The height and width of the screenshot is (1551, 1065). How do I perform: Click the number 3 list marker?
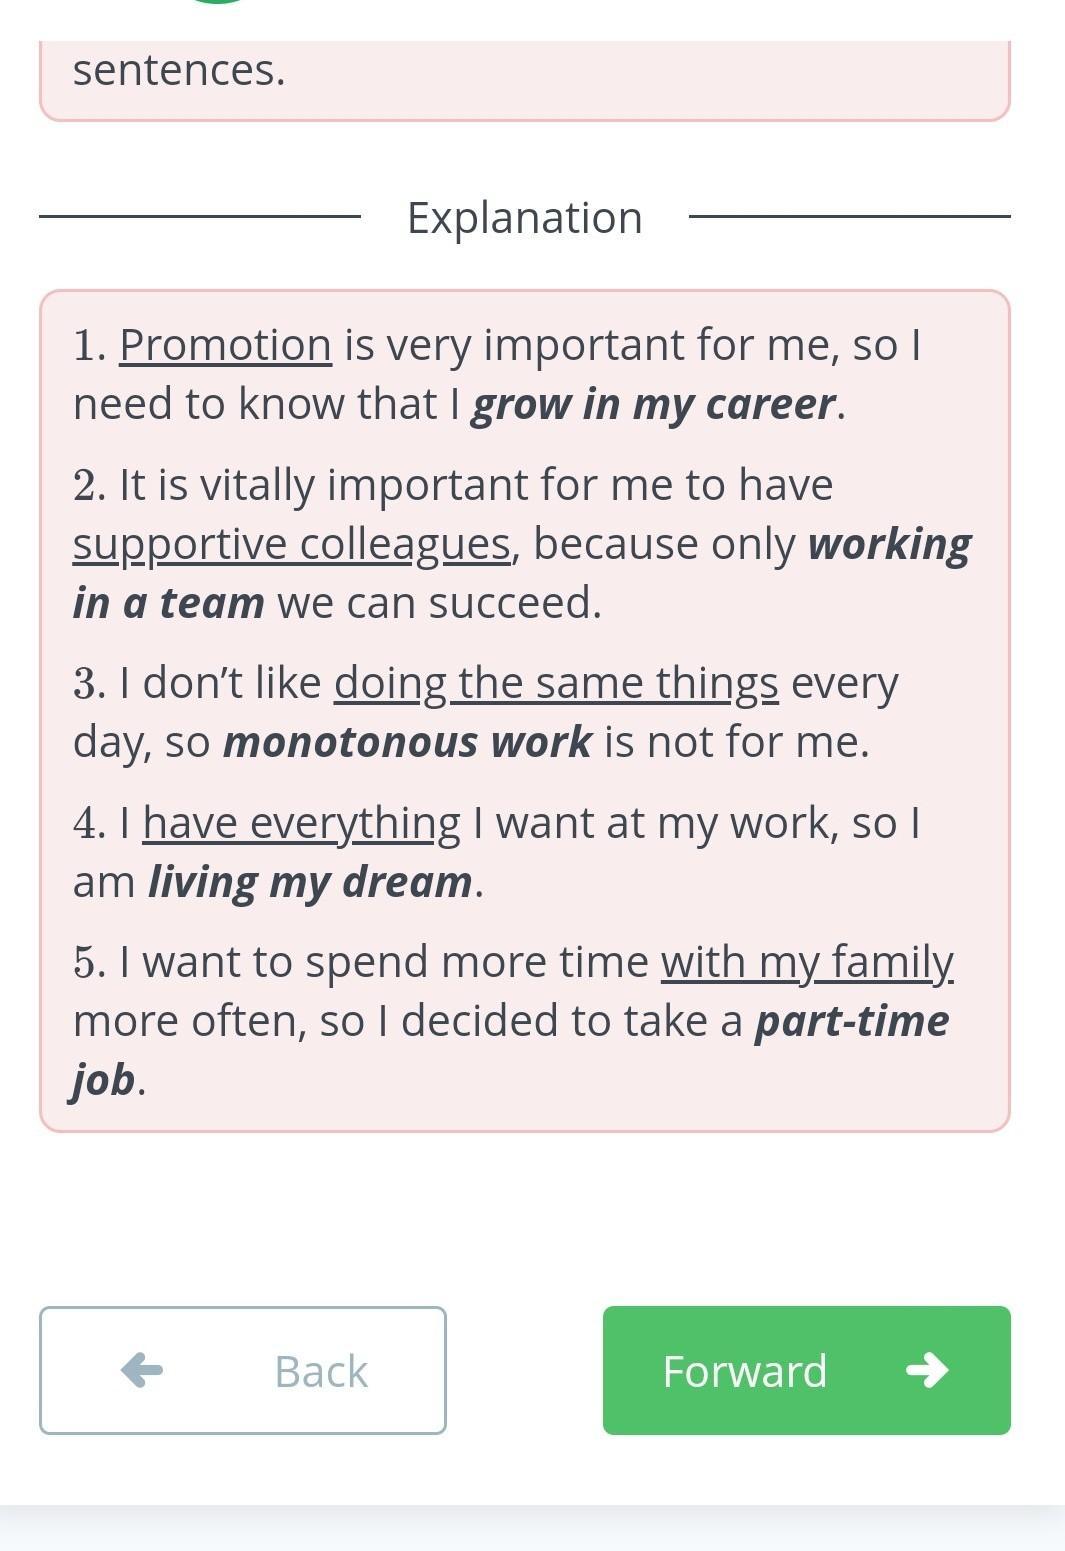coord(89,683)
